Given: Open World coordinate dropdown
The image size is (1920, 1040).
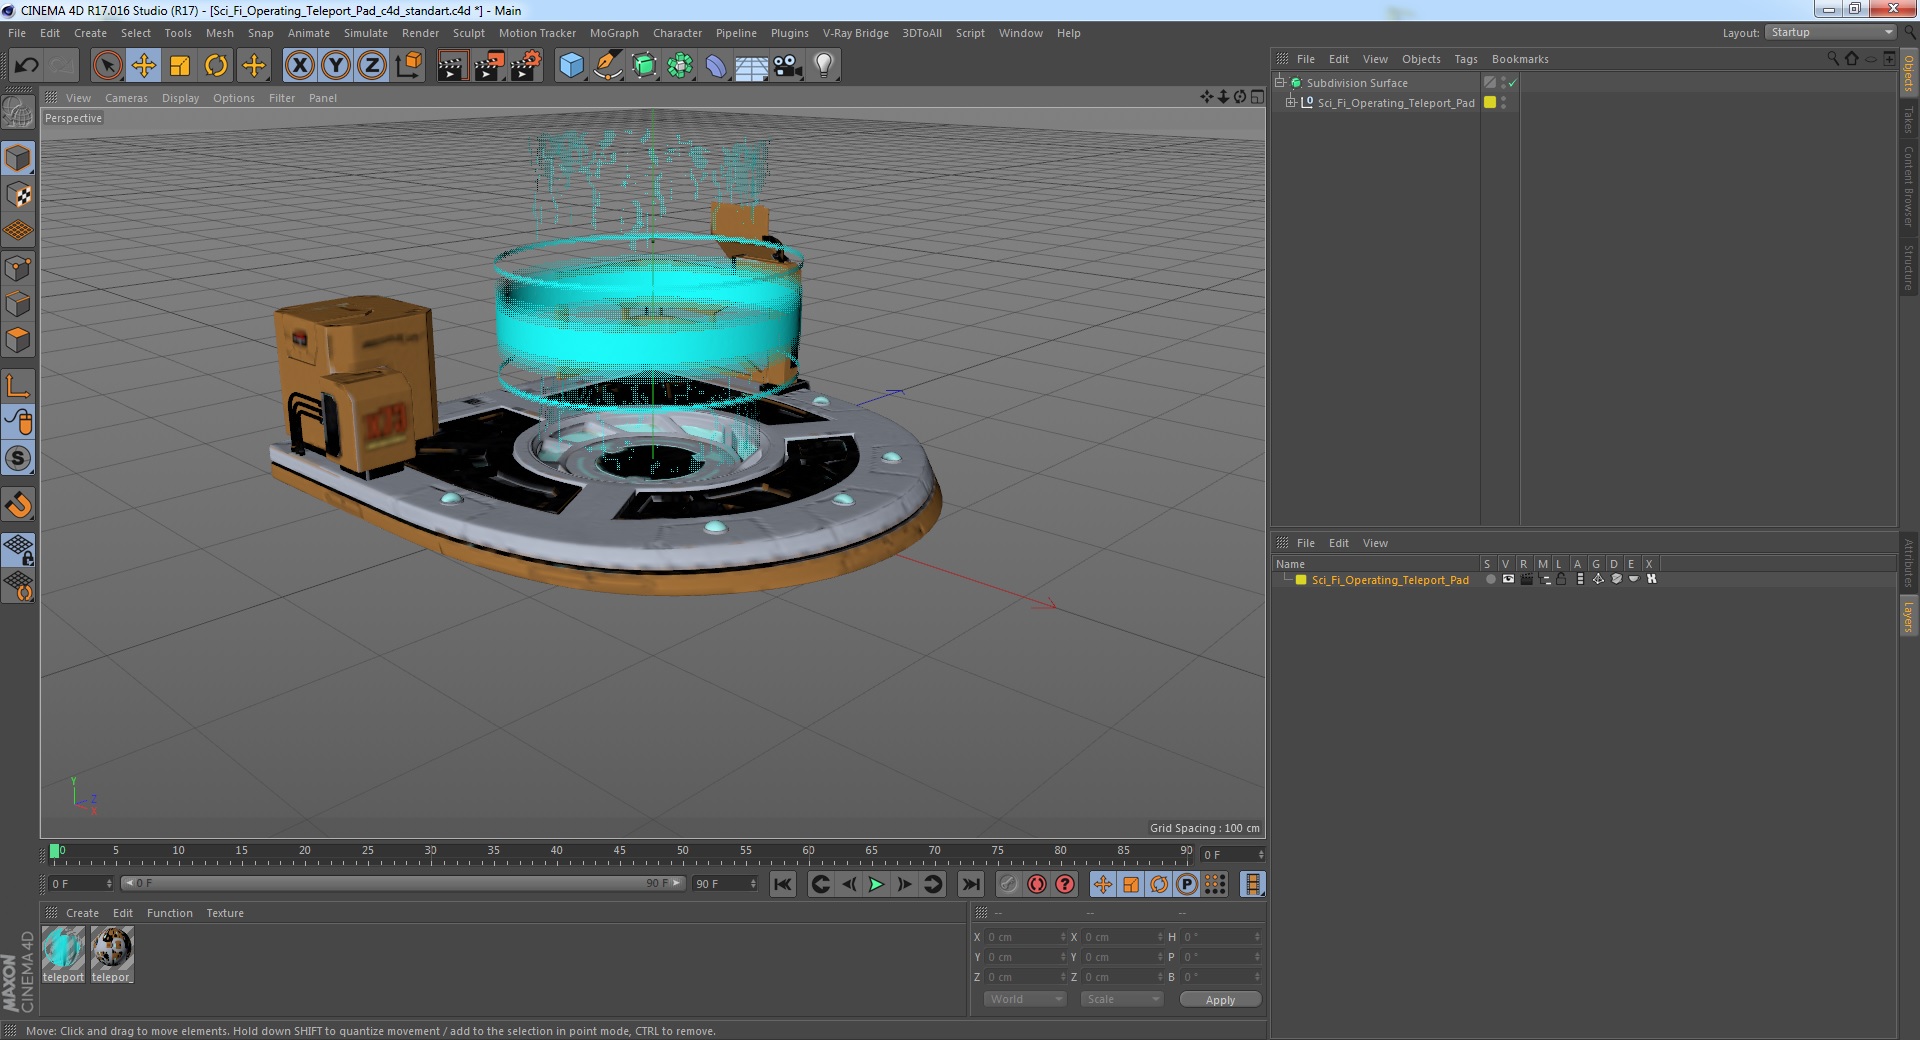Looking at the screenshot, I should pyautogui.click(x=1024, y=999).
